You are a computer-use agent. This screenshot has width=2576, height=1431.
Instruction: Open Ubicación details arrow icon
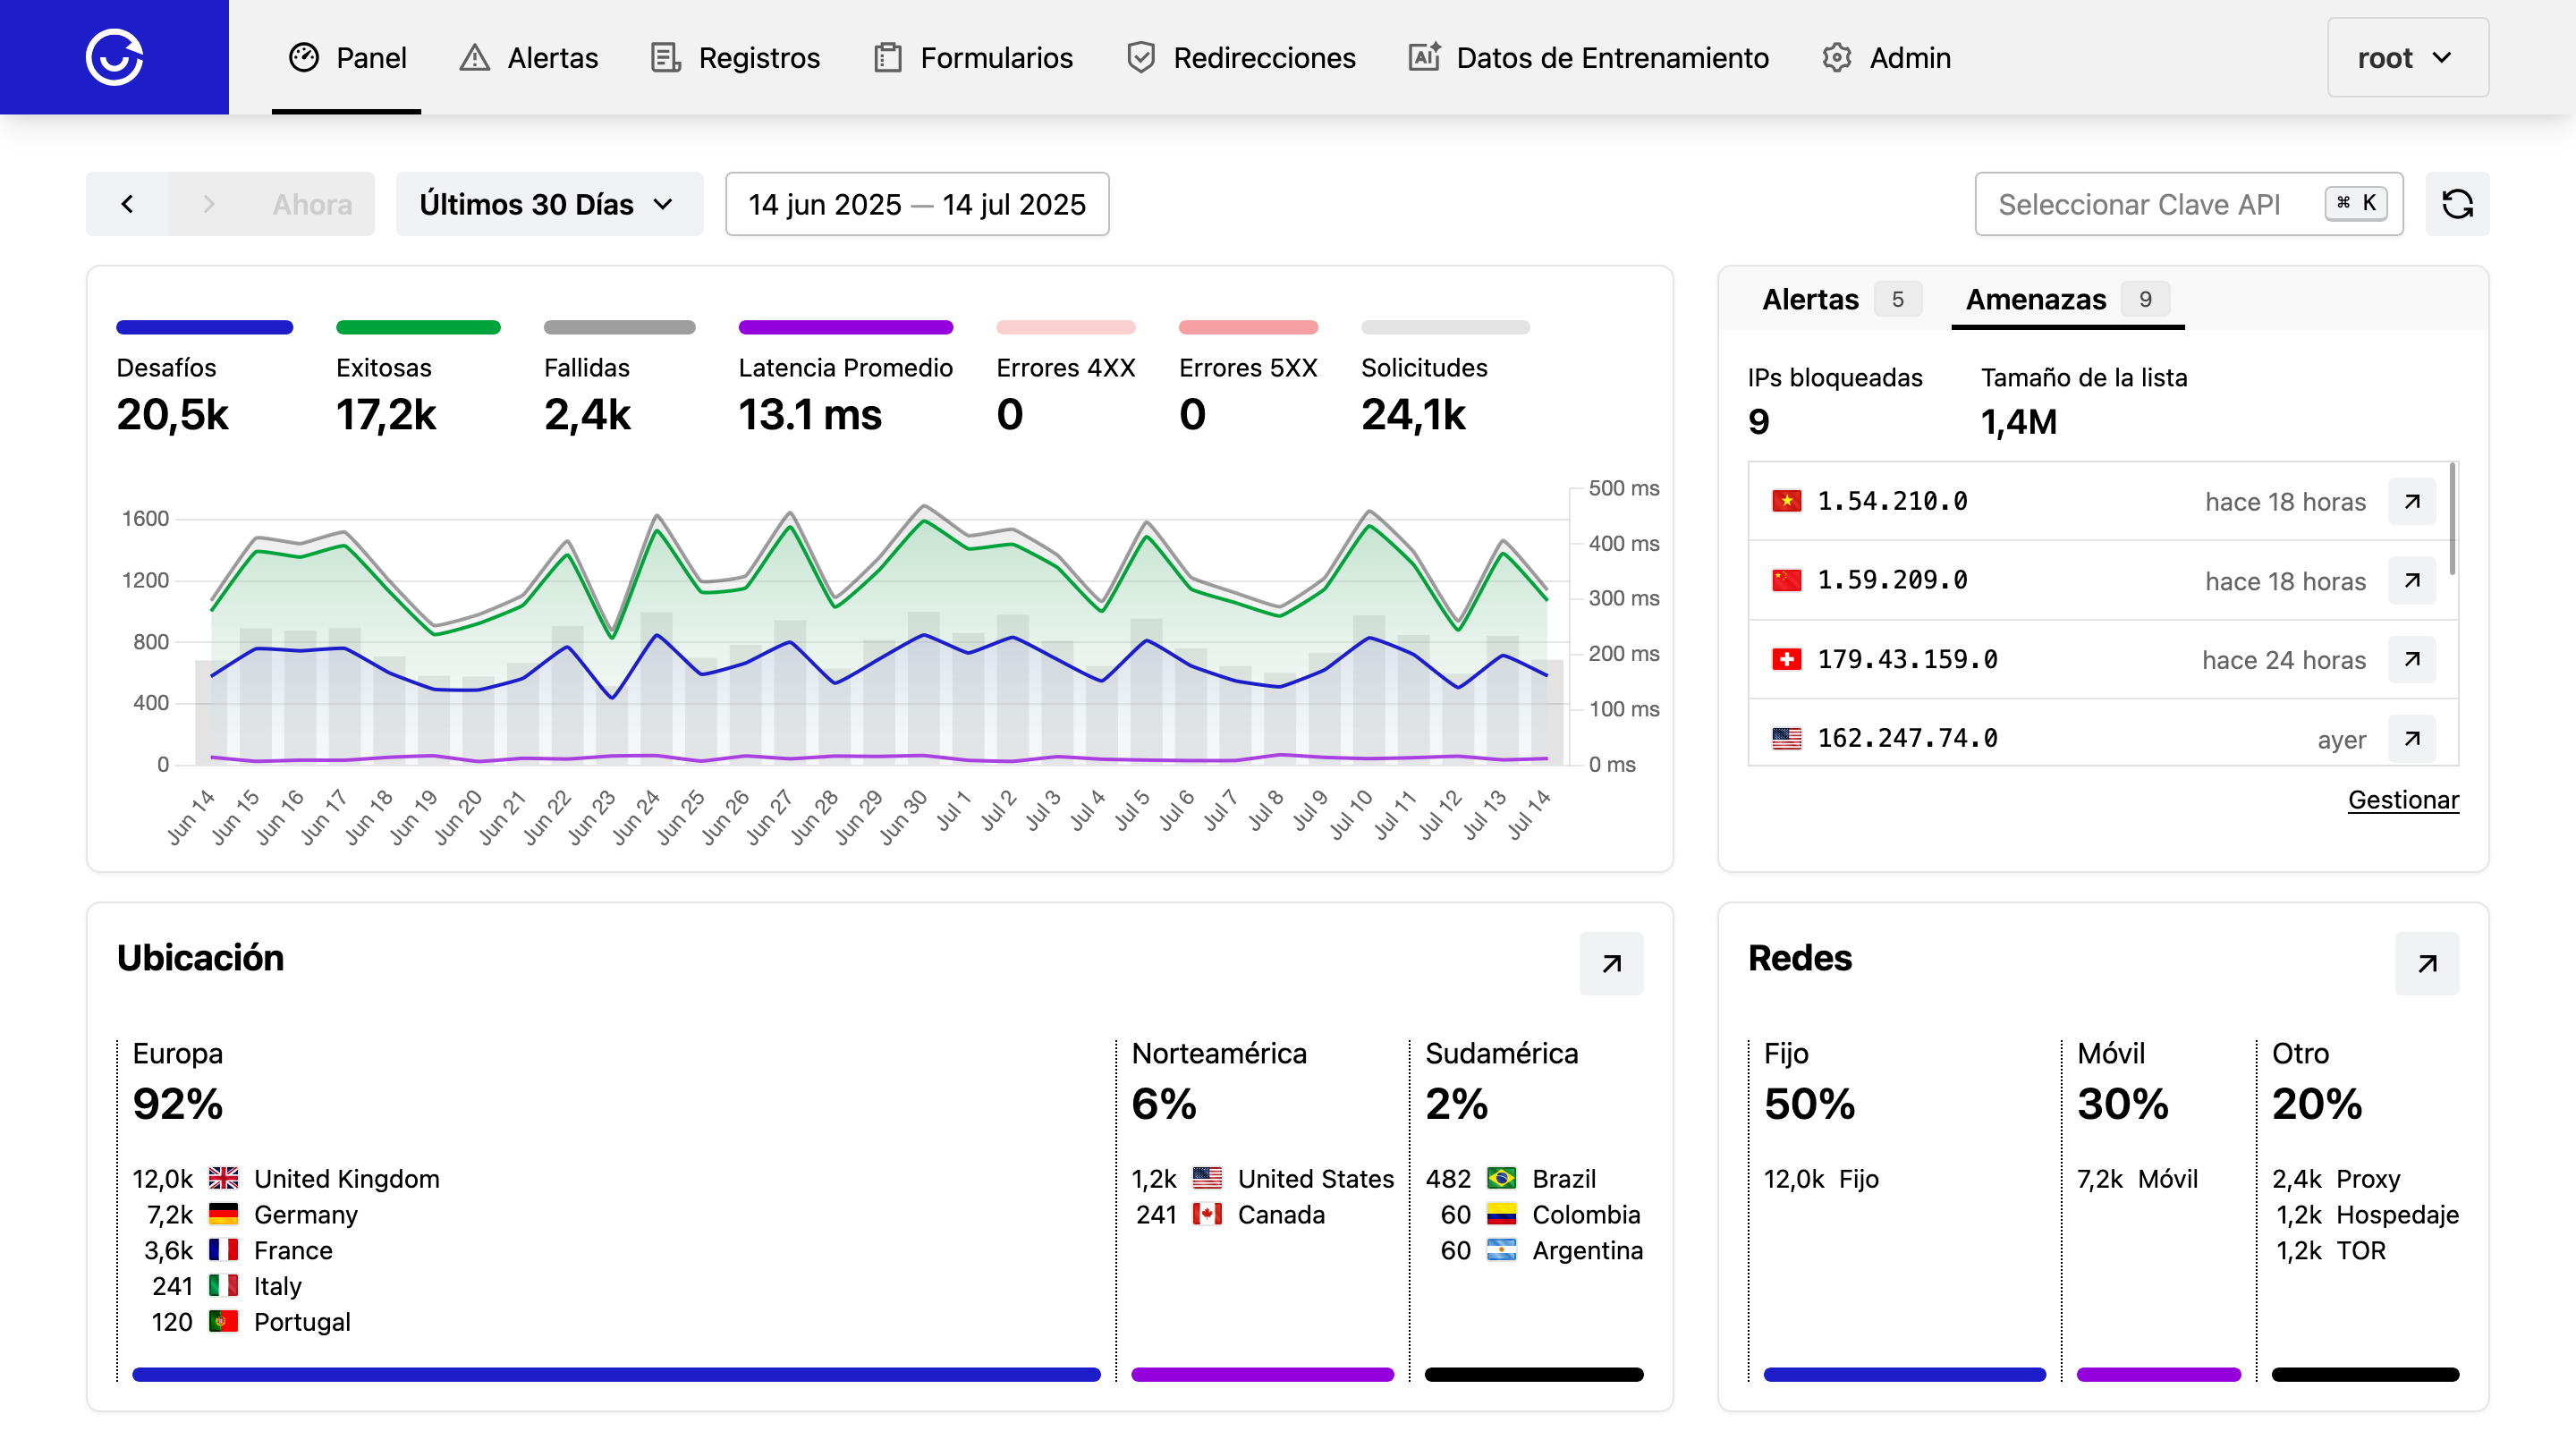click(x=1610, y=963)
